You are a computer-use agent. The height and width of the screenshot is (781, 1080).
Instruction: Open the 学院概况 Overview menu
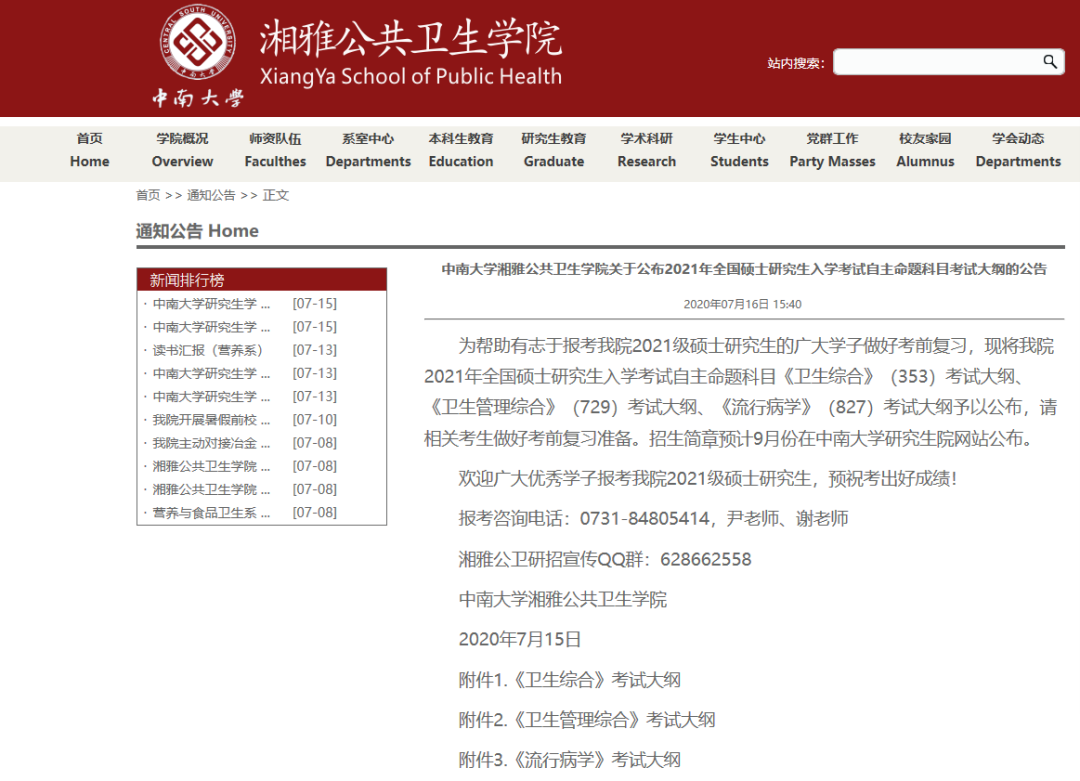click(x=183, y=149)
